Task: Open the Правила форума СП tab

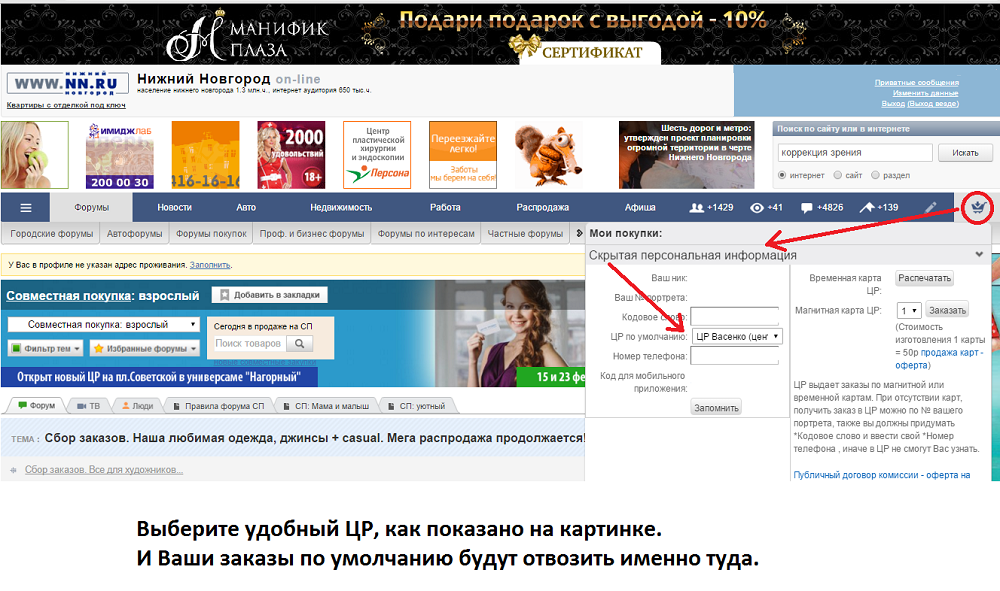Action: (219, 405)
